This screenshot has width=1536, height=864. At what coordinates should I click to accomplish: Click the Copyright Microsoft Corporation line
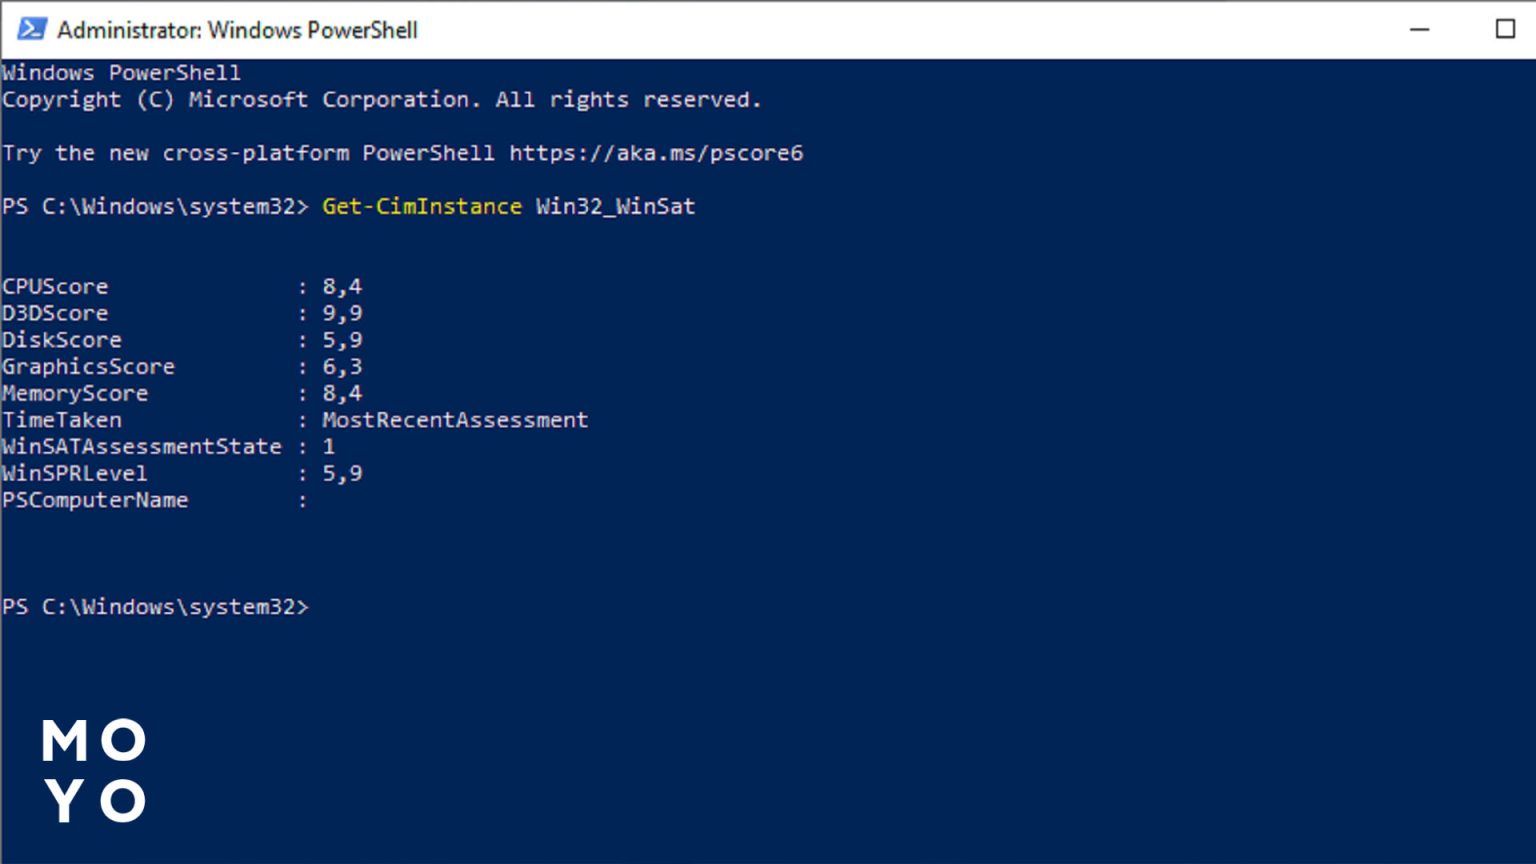[x=381, y=100]
